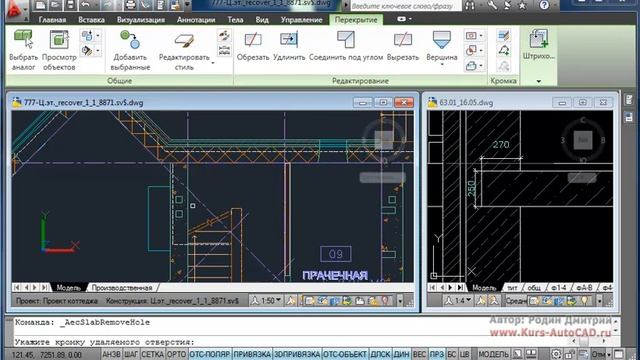The image size is (640, 360).
Task: Toggle СЕТКА grid display
Action: (152, 354)
